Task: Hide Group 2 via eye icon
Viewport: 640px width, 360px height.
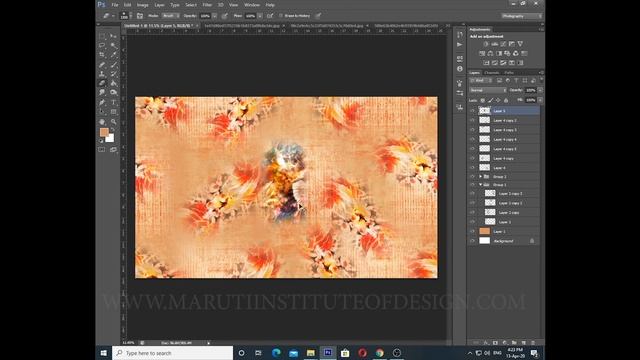Action: (473, 177)
